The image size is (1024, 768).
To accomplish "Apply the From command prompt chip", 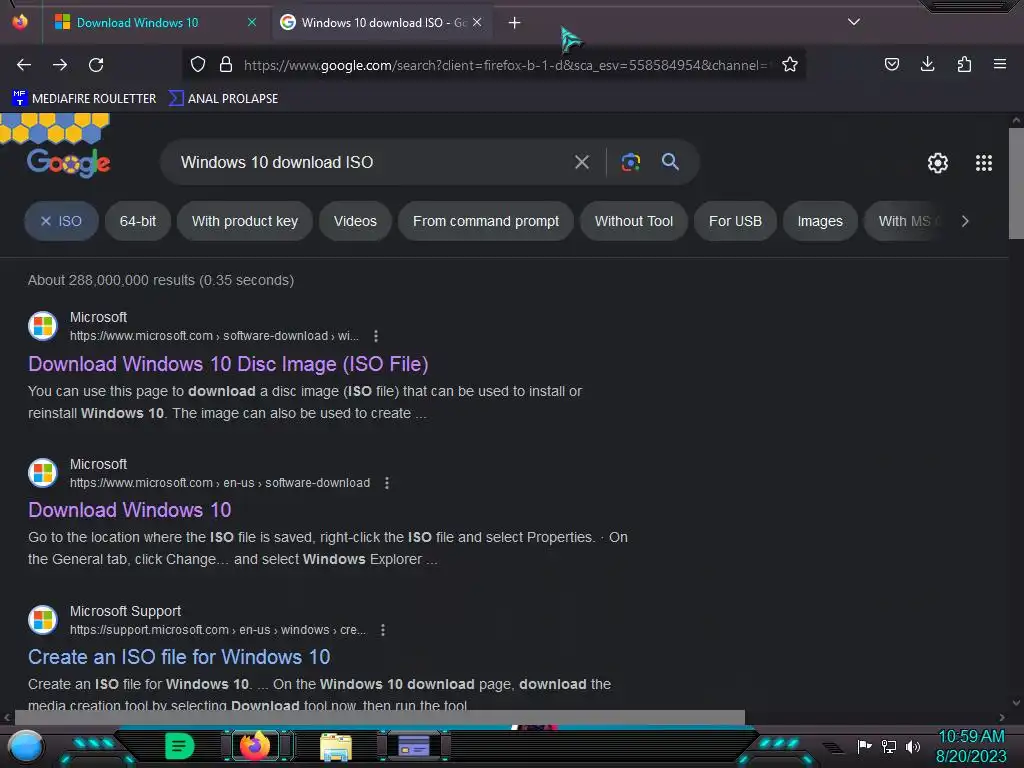I will pos(486,221).
